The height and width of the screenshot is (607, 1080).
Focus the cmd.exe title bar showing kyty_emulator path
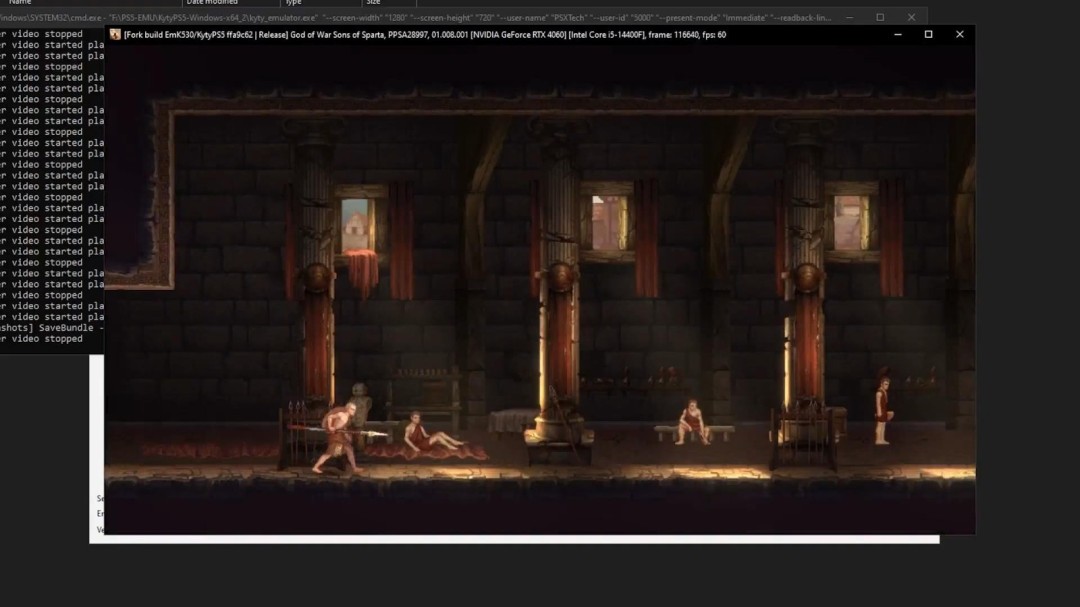click(415, 18)
